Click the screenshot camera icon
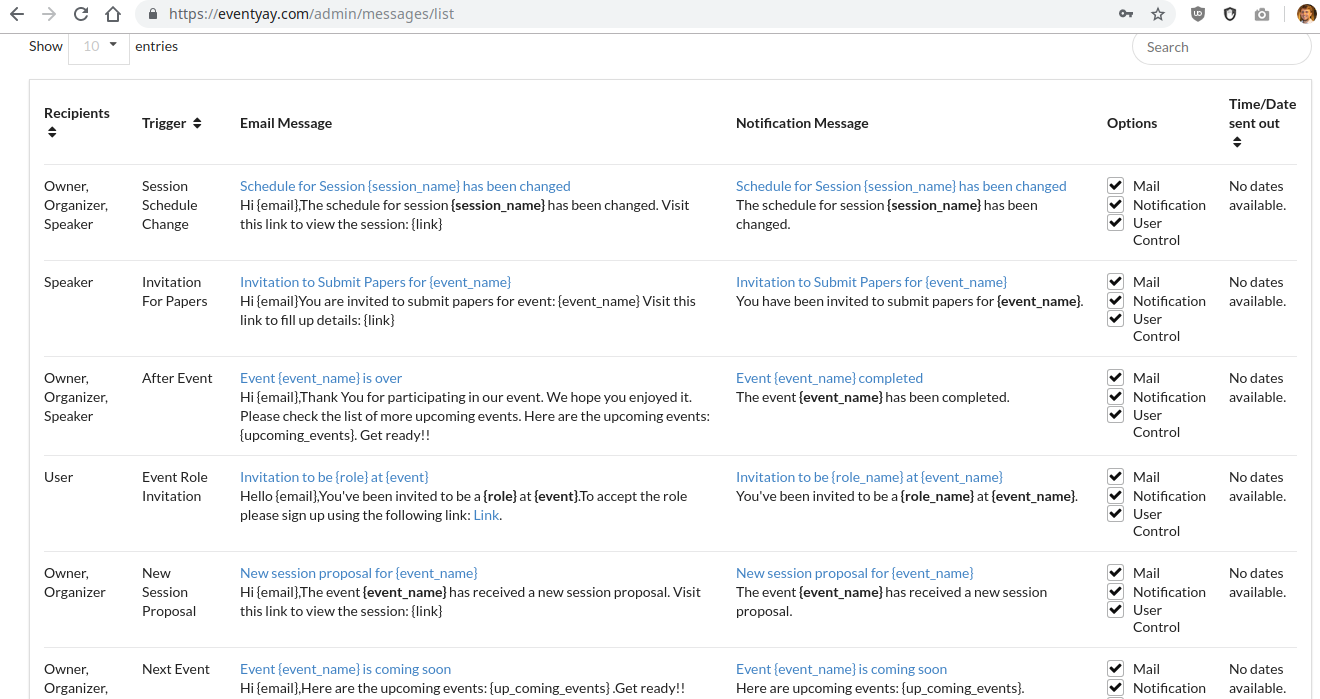The height and width of the screenshot is (699, 1320). click(1261, 14)
